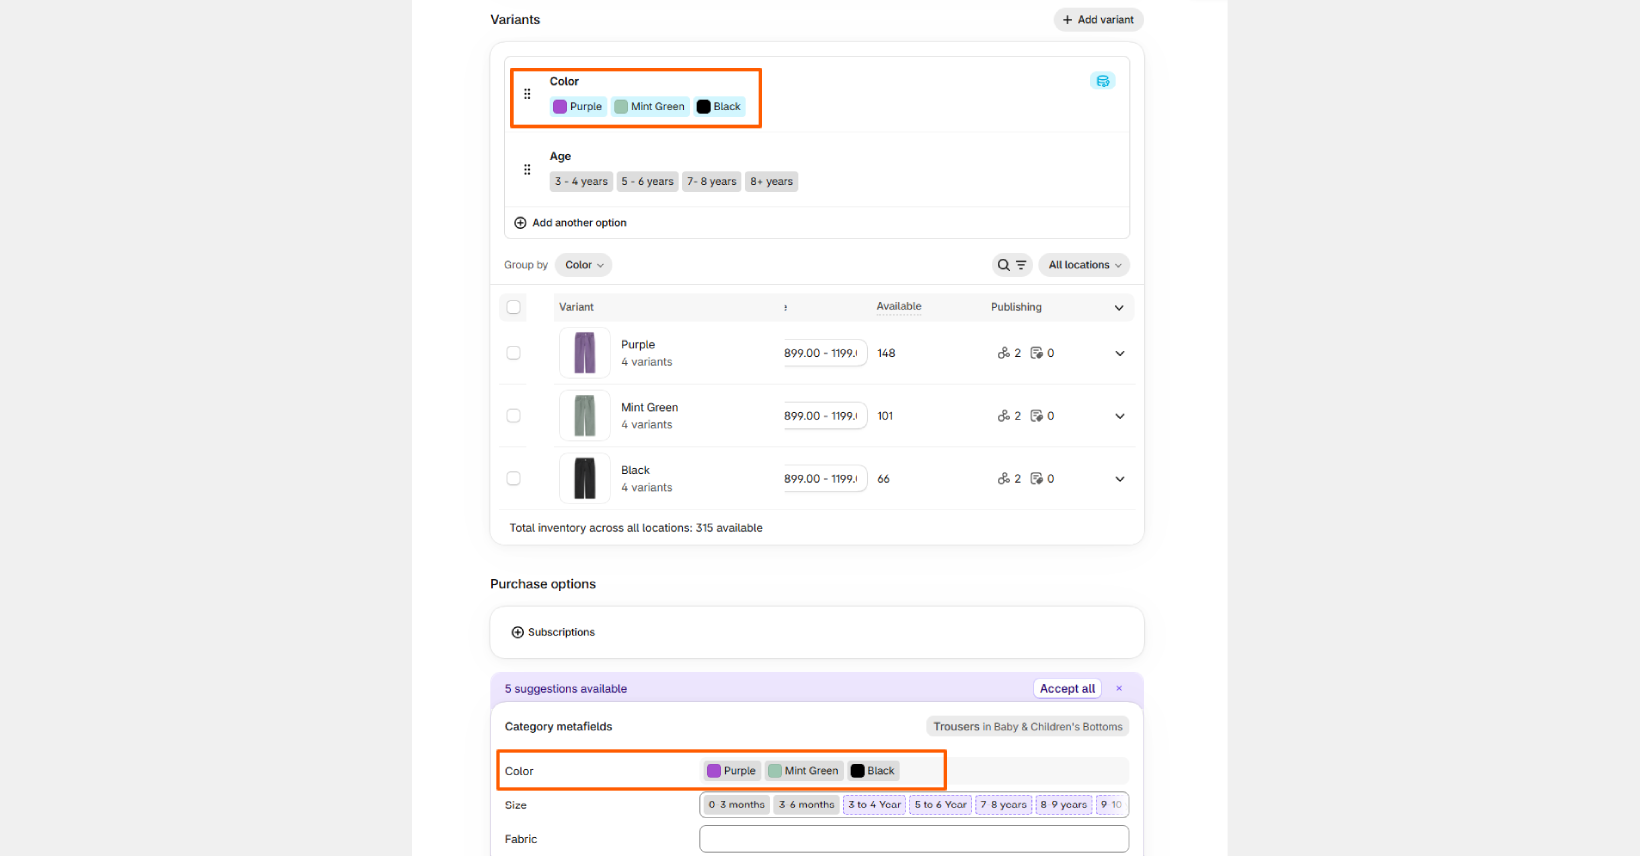Accept all suggested metafields

1067,689
